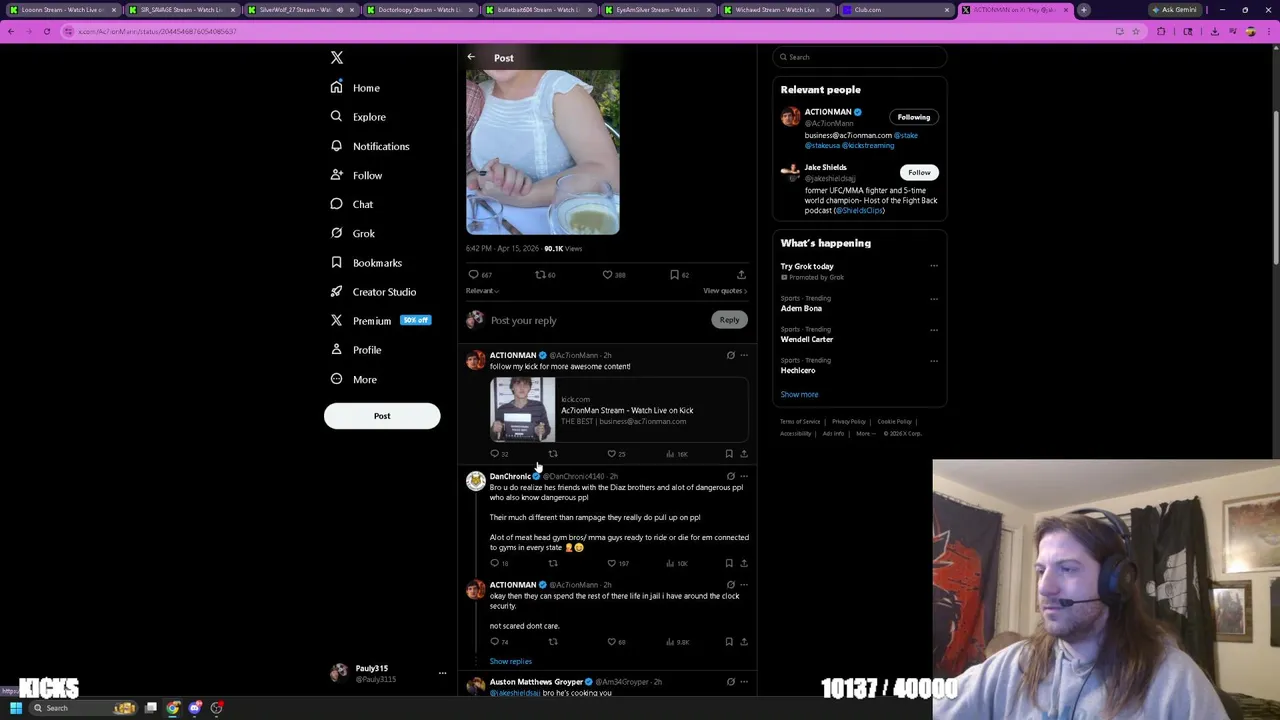Image resolution: width=1280 pixels, height=720 pixels.
Task: Open Grok in the sidebar
Action: pyautogui.click(x=352, y=233)
